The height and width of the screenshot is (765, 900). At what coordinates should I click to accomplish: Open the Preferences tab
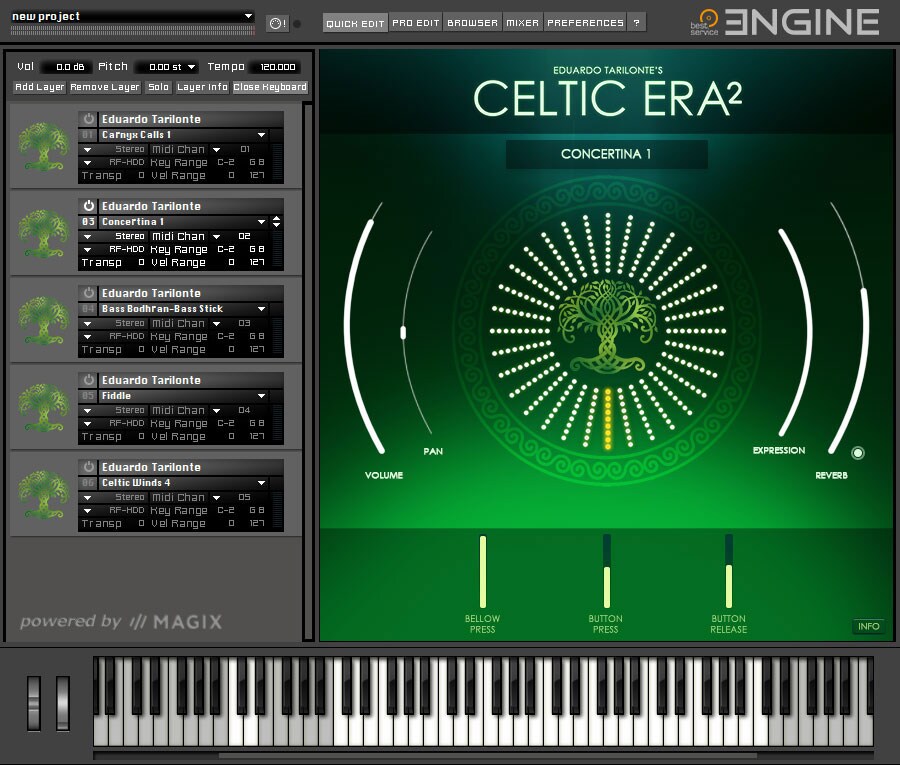(585, 23)
